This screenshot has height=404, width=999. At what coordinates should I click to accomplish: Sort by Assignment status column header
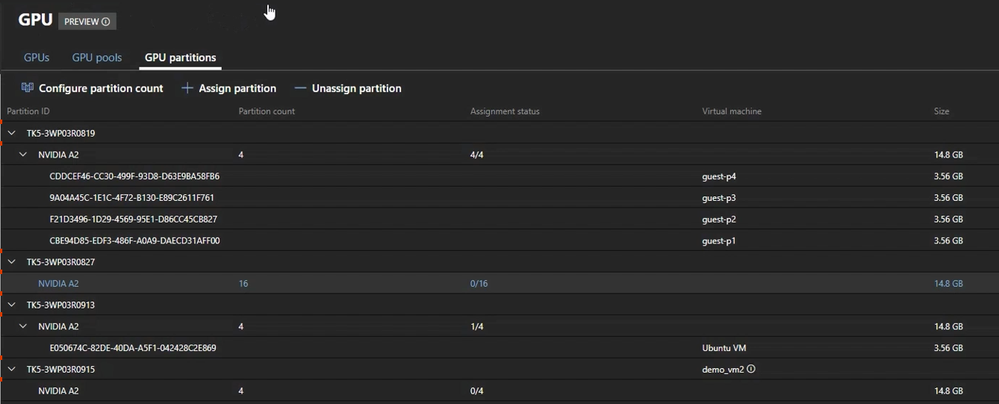point(505,112)
